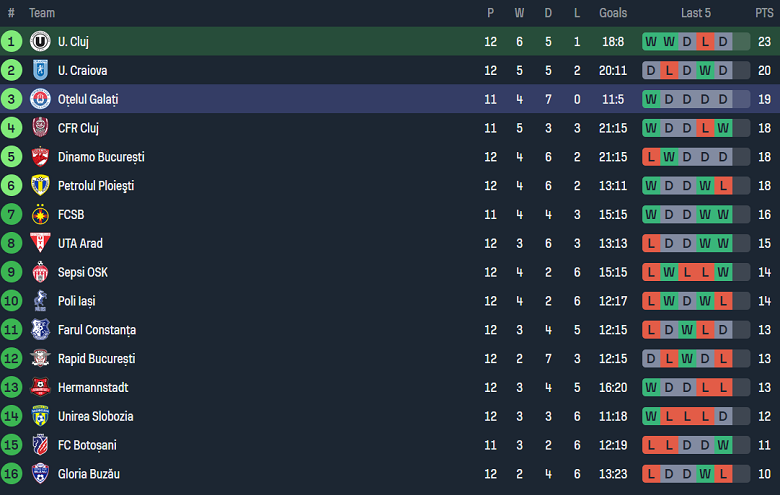
Task: Click the Petrolul Ploiești crest icon
Action: point(40,186)
